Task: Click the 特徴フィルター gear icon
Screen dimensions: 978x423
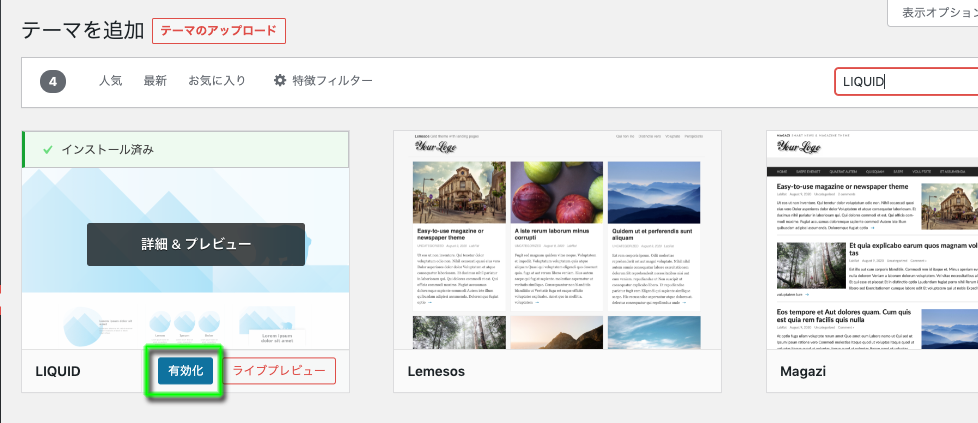Action: coord(280,81)
